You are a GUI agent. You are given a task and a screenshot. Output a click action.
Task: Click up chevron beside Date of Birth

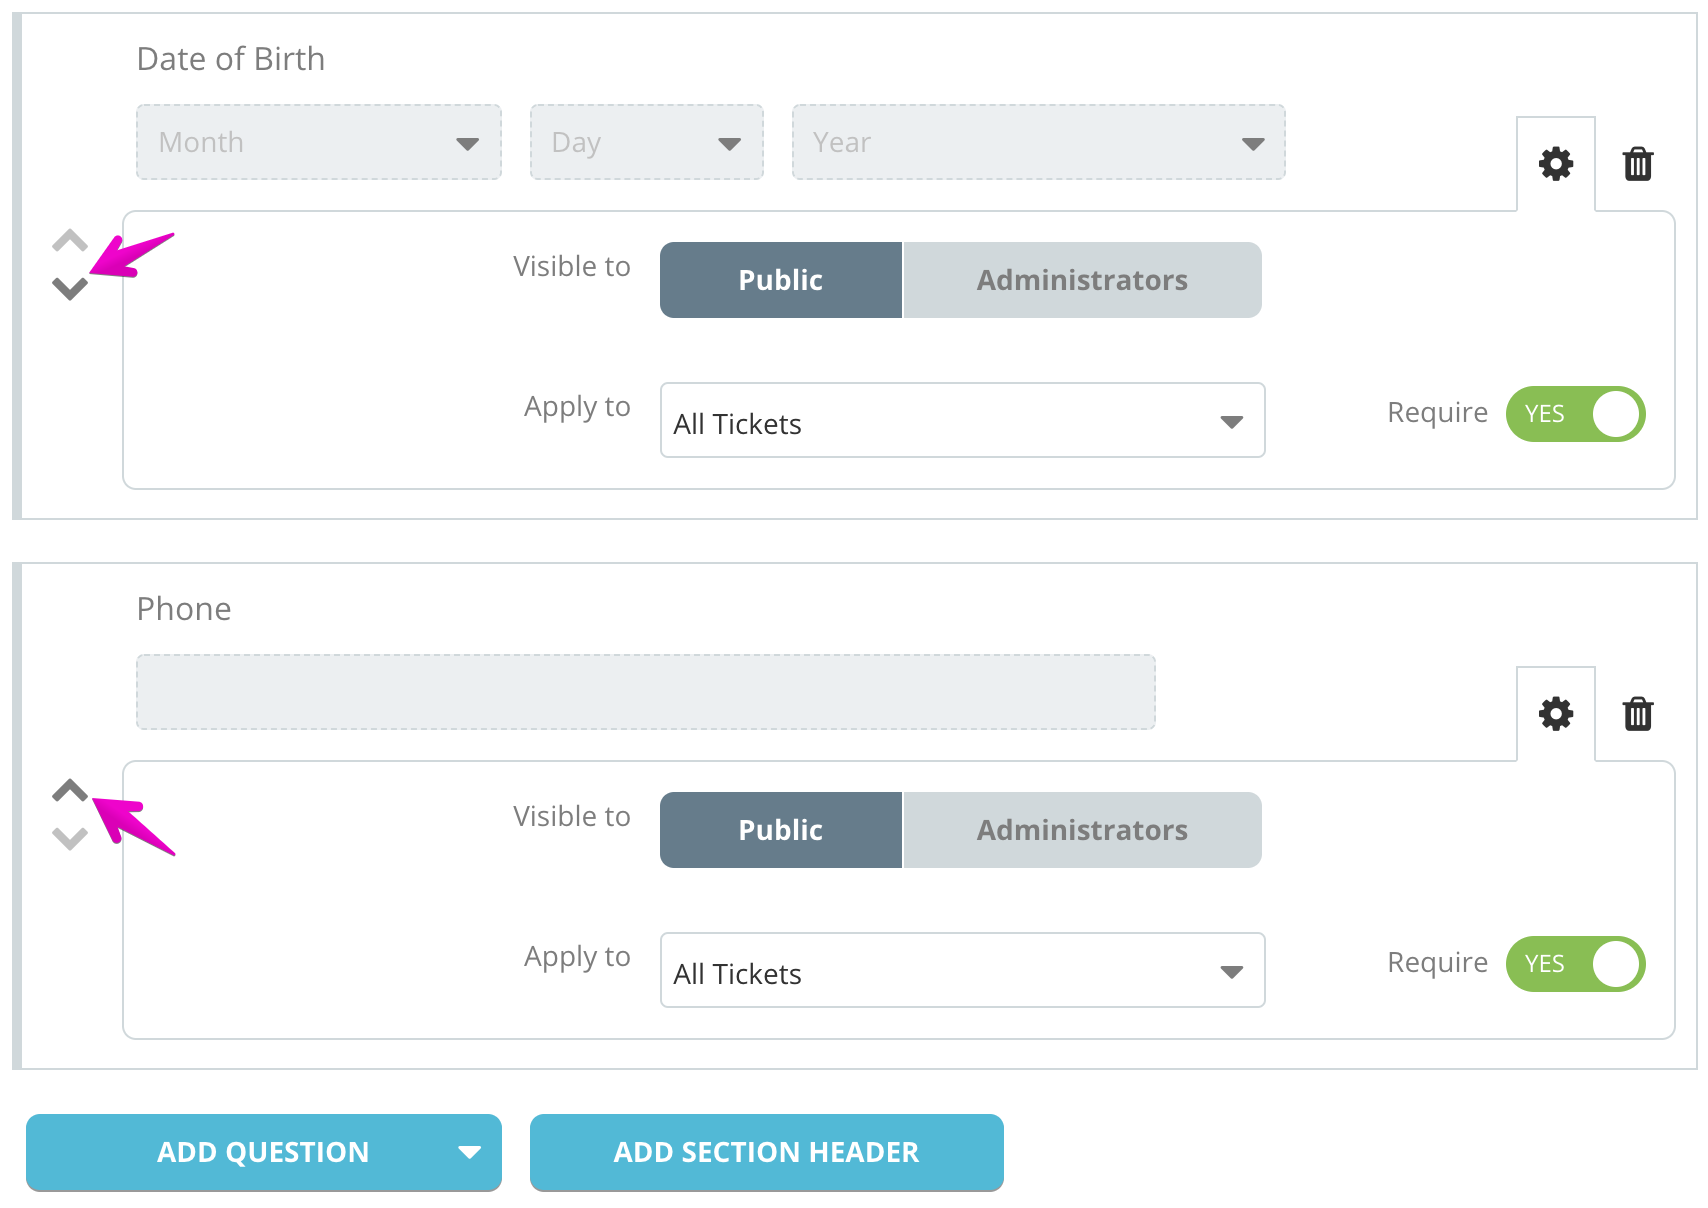(70, 241)
